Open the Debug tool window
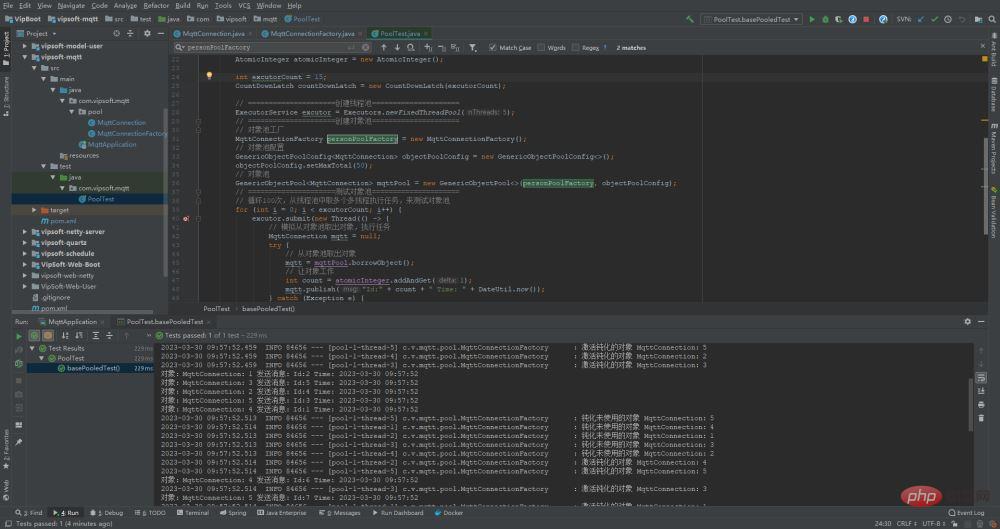 pos(107,512)
